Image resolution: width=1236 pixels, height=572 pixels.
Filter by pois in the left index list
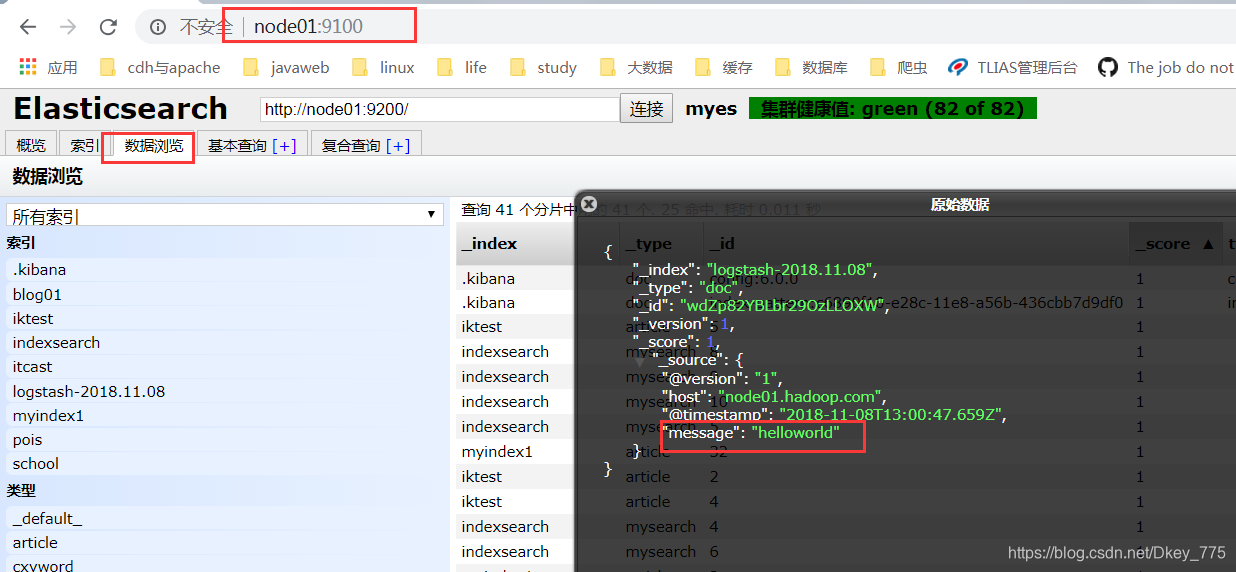pos(225,439)
